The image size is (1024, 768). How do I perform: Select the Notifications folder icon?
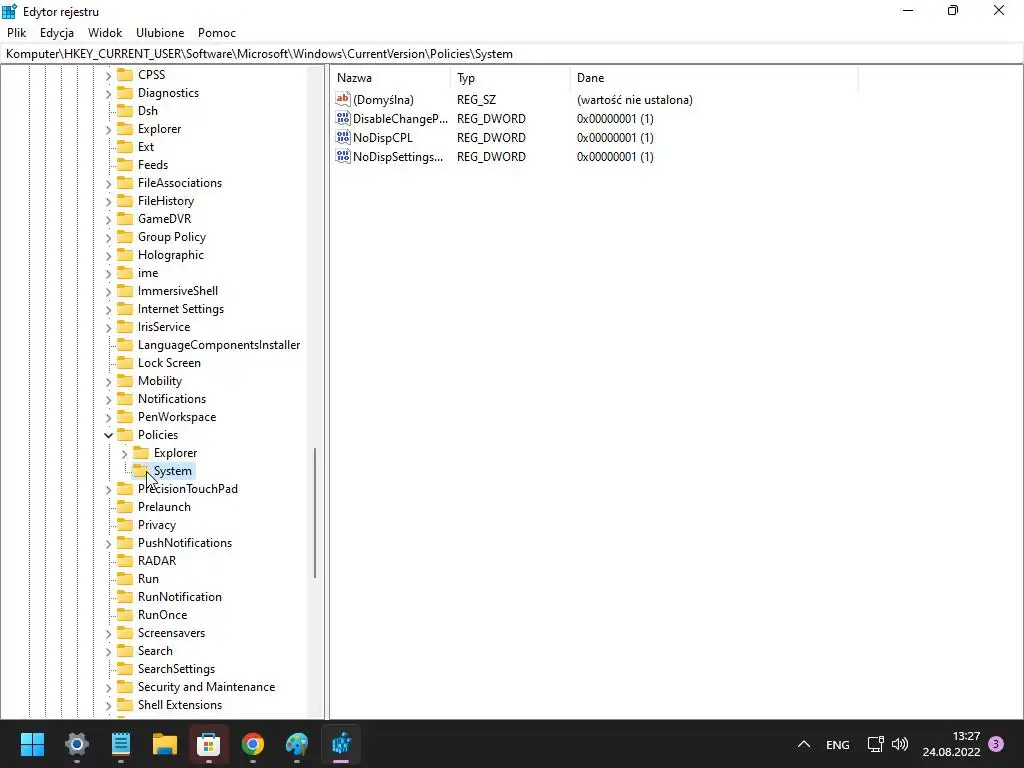coord(125,398)
